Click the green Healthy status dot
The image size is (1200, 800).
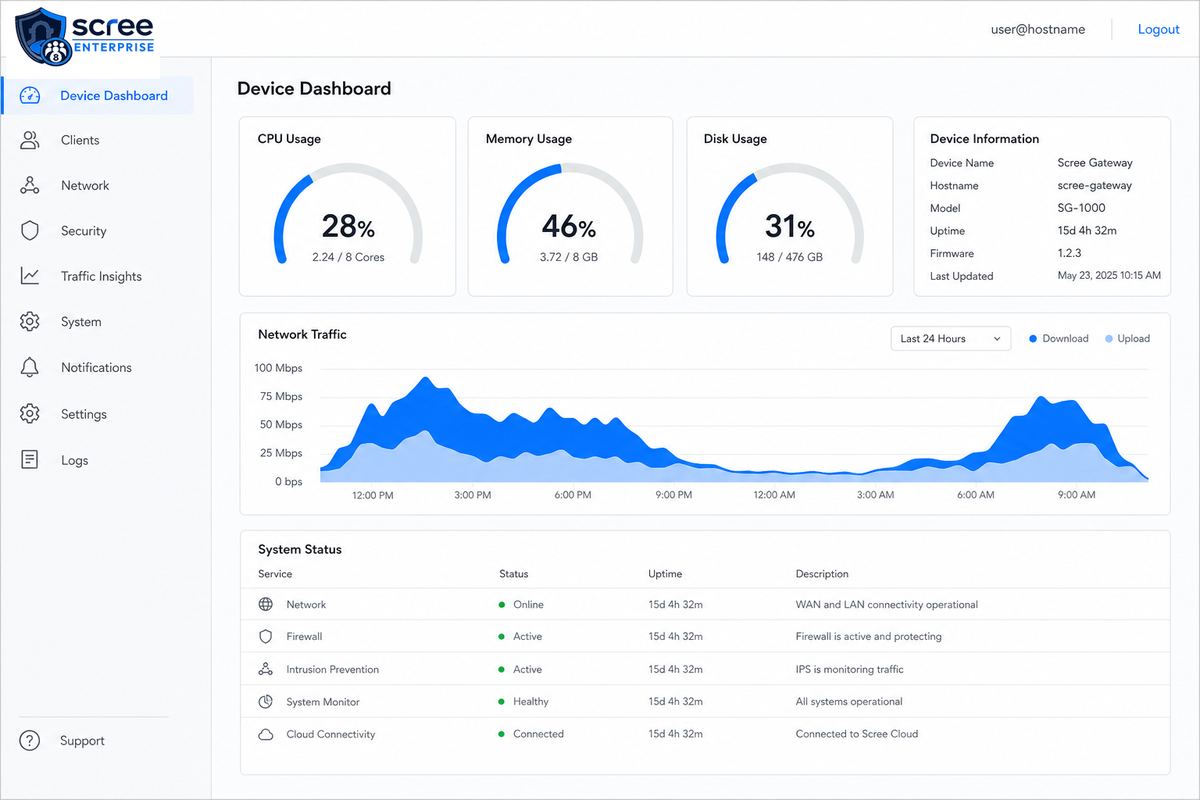pos(502,702)
